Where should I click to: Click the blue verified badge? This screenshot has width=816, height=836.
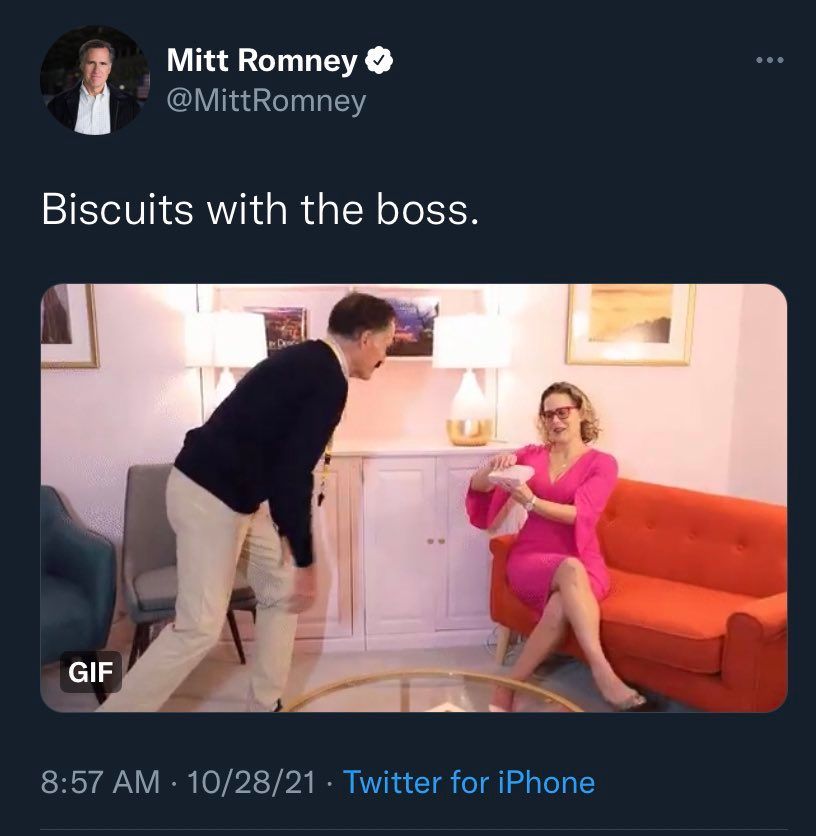pos(379,62)
